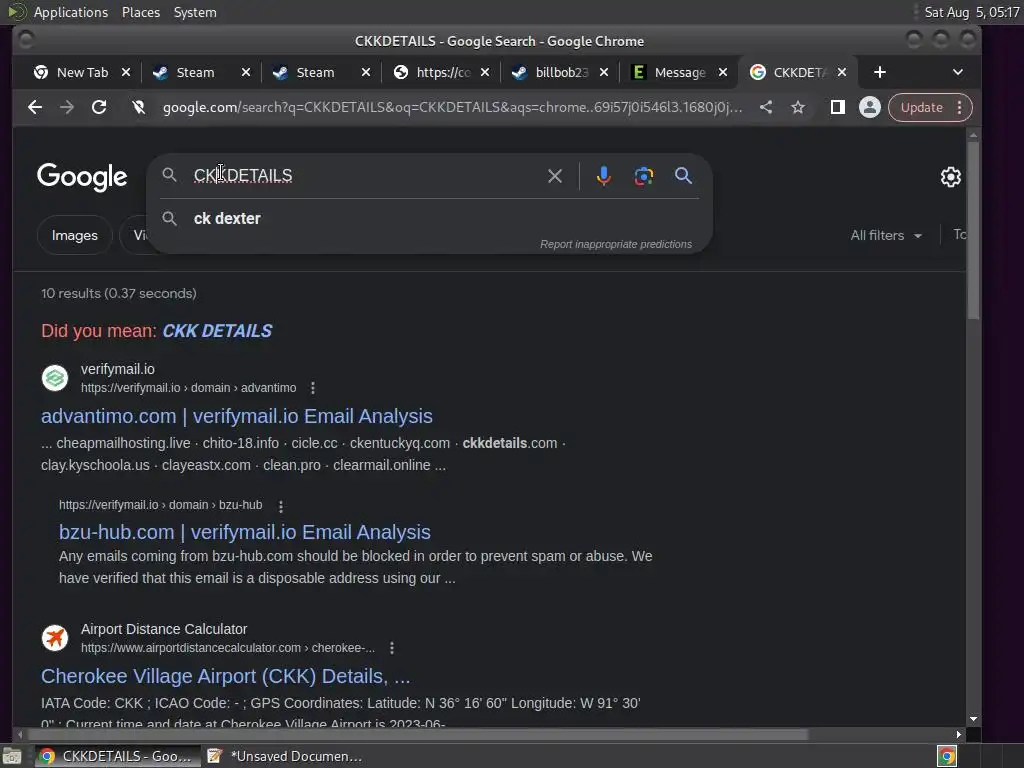Image resolution: width=1024 pixels, height=768 pixels.
Task: Open bzu-hub.com verifymail.io Email Analysis result
Action: pyautogui.click(x=244, y=532)
